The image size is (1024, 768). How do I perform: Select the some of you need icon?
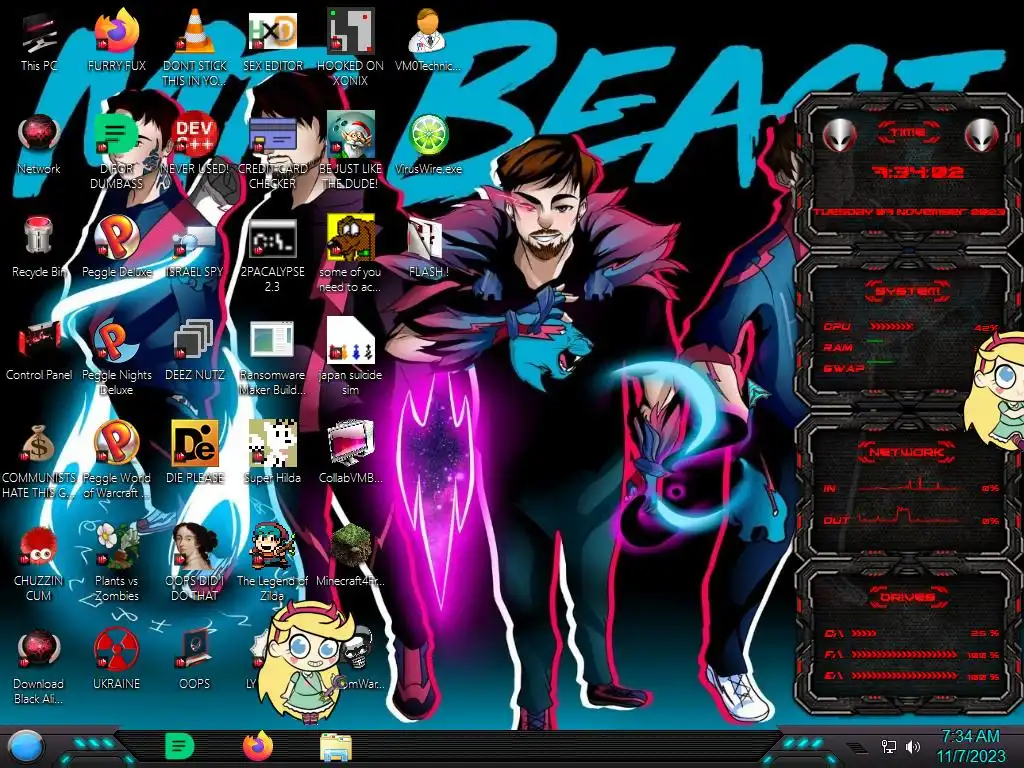351,253
